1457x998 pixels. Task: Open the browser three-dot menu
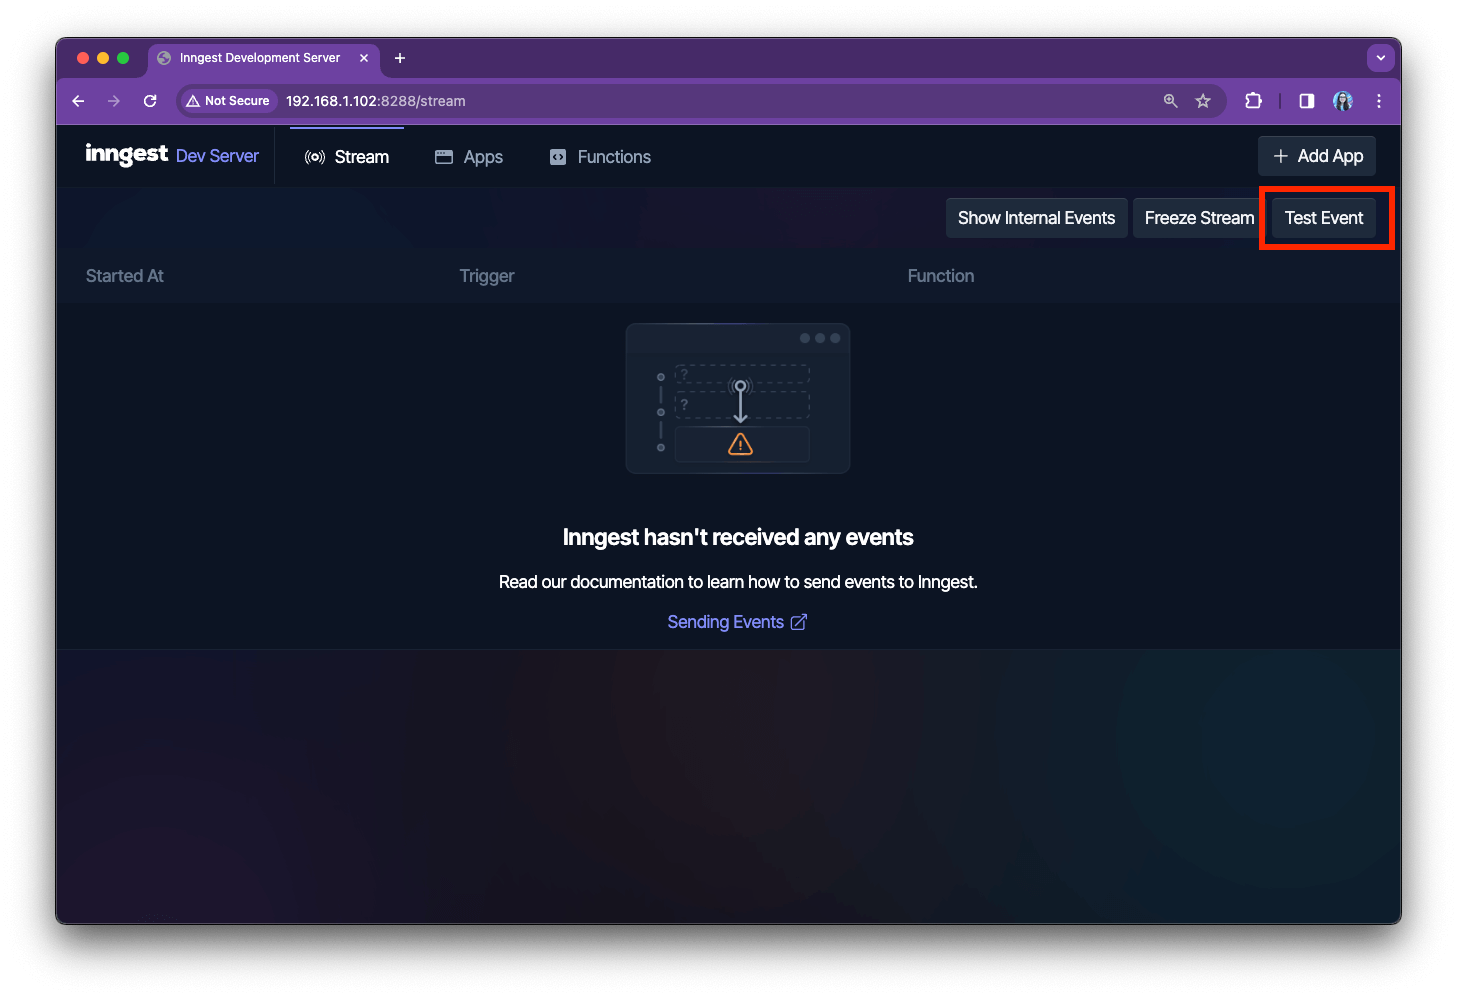pyautogui.click(x=1379, y=101)
